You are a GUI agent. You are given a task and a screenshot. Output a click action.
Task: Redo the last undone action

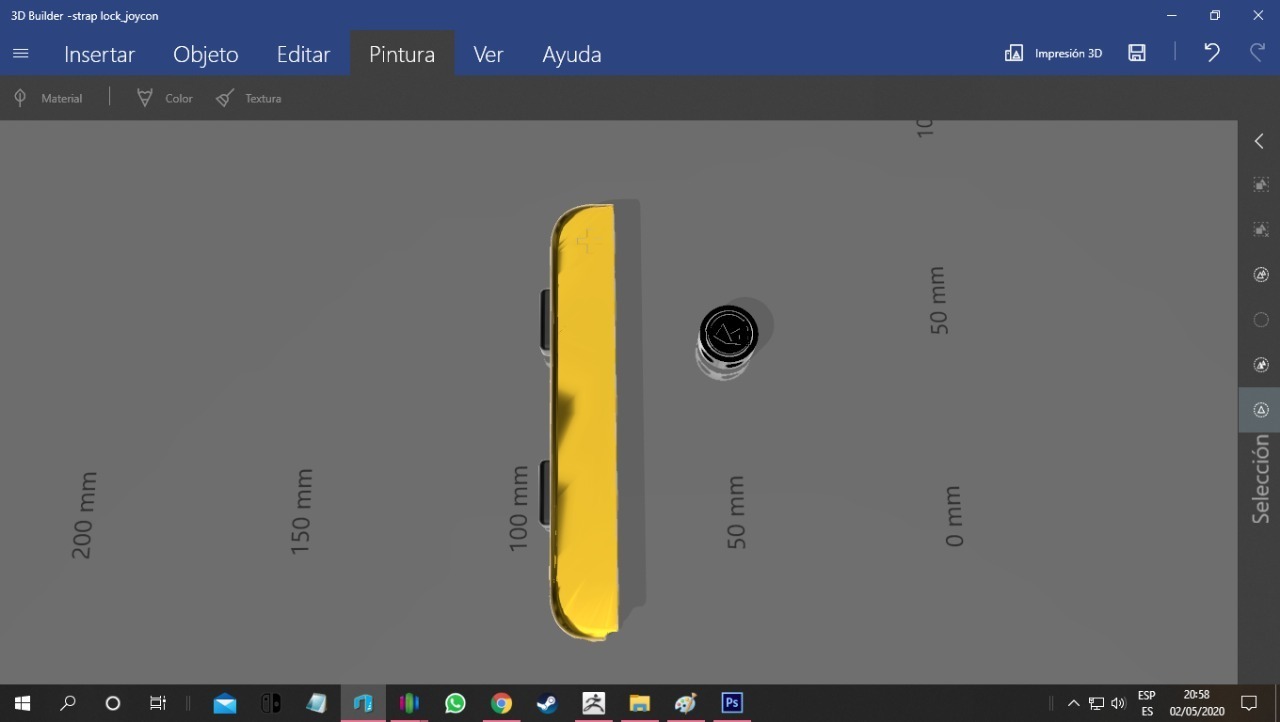[1257, 53]
